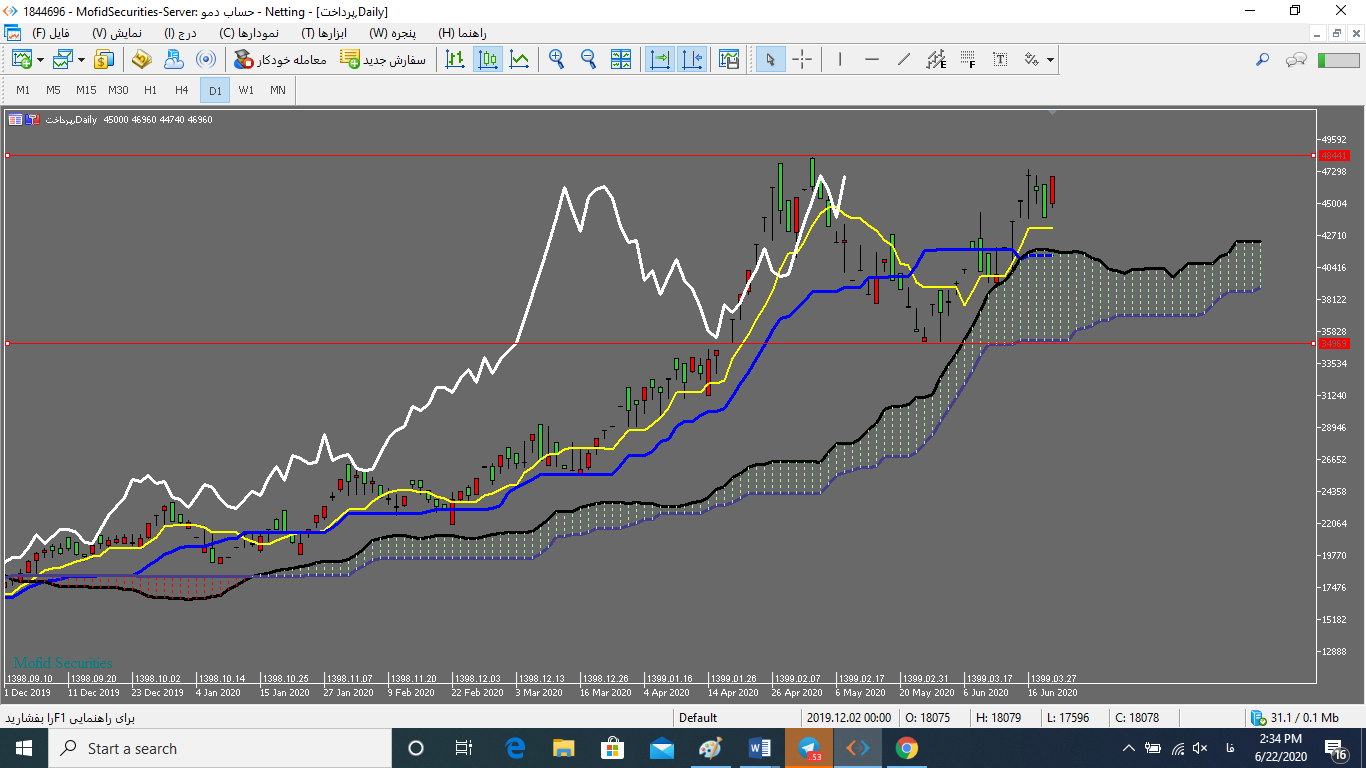Click the chart template icon
Viewport: 1366px width, 768px height.
tap(729, 59)
